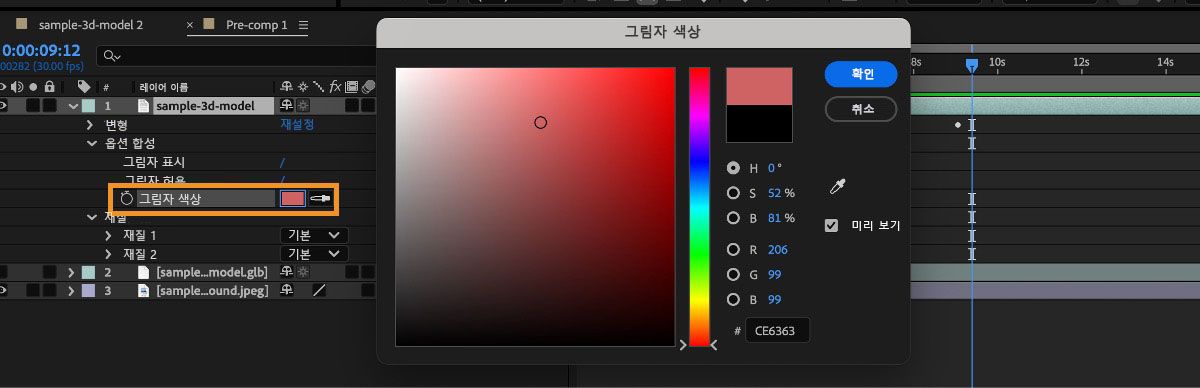Click the R value 206
The height and width of the screenshot is (388, 1200).
(777, 249)
